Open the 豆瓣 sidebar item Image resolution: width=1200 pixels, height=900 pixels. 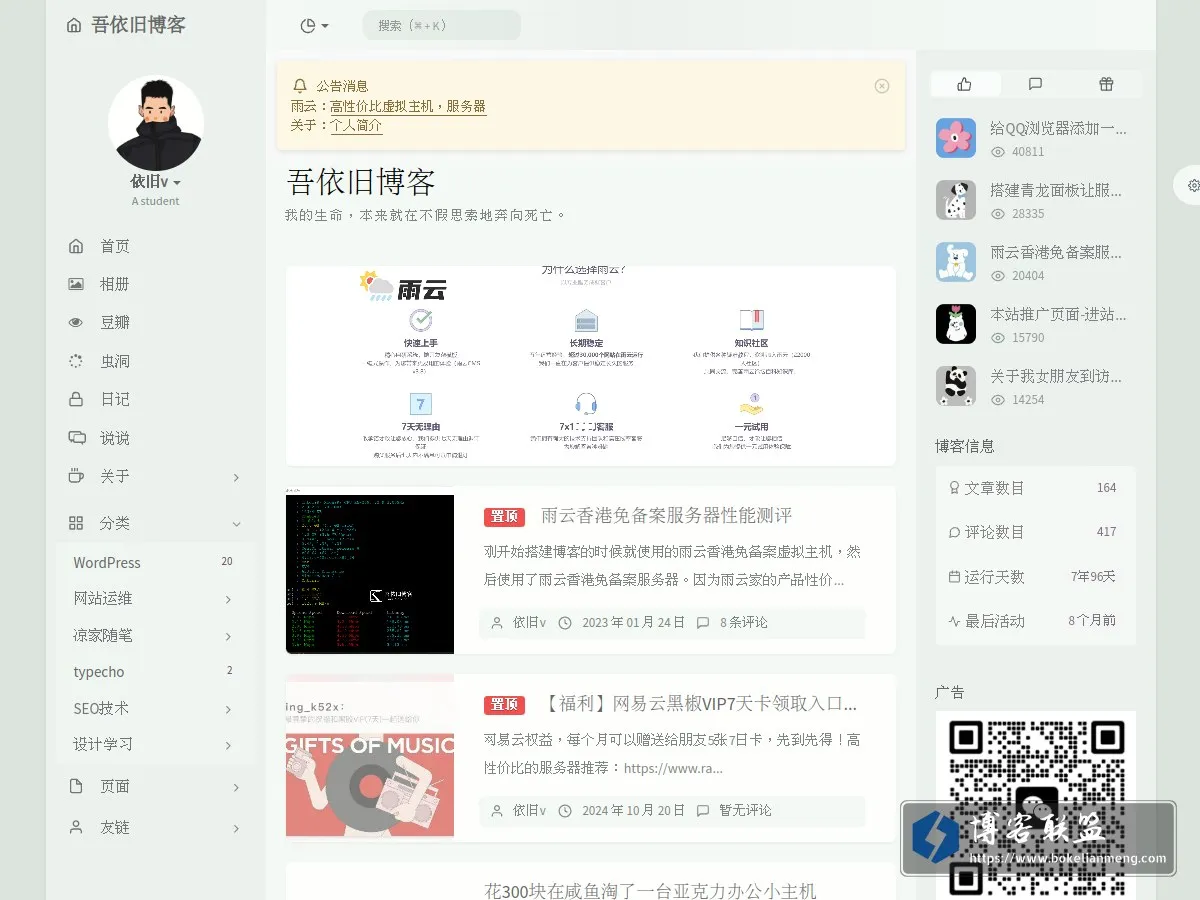coord(115,322)
